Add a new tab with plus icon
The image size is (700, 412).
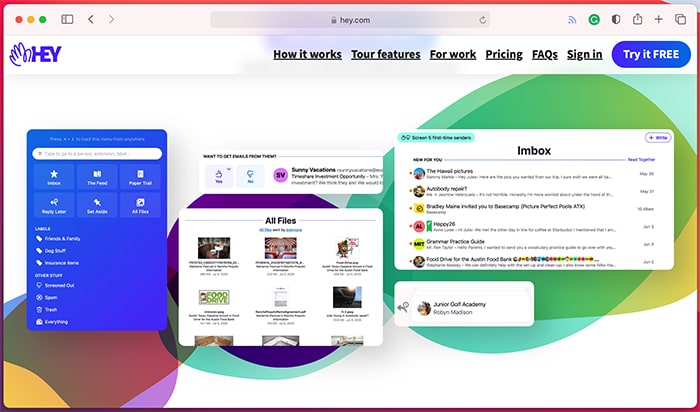point(658,19)
